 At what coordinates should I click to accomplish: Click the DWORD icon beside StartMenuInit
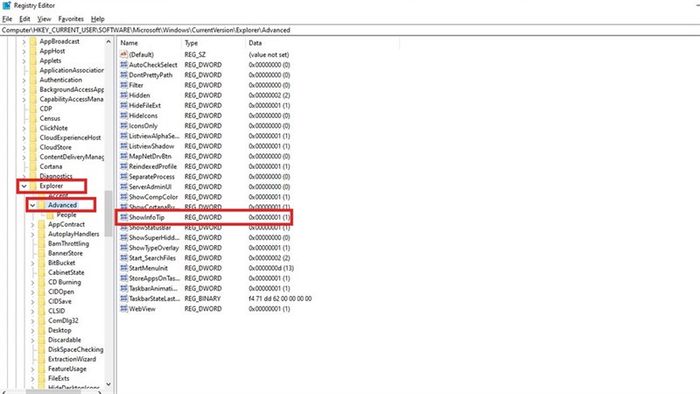pyautogui.click(x=124, y=268)
